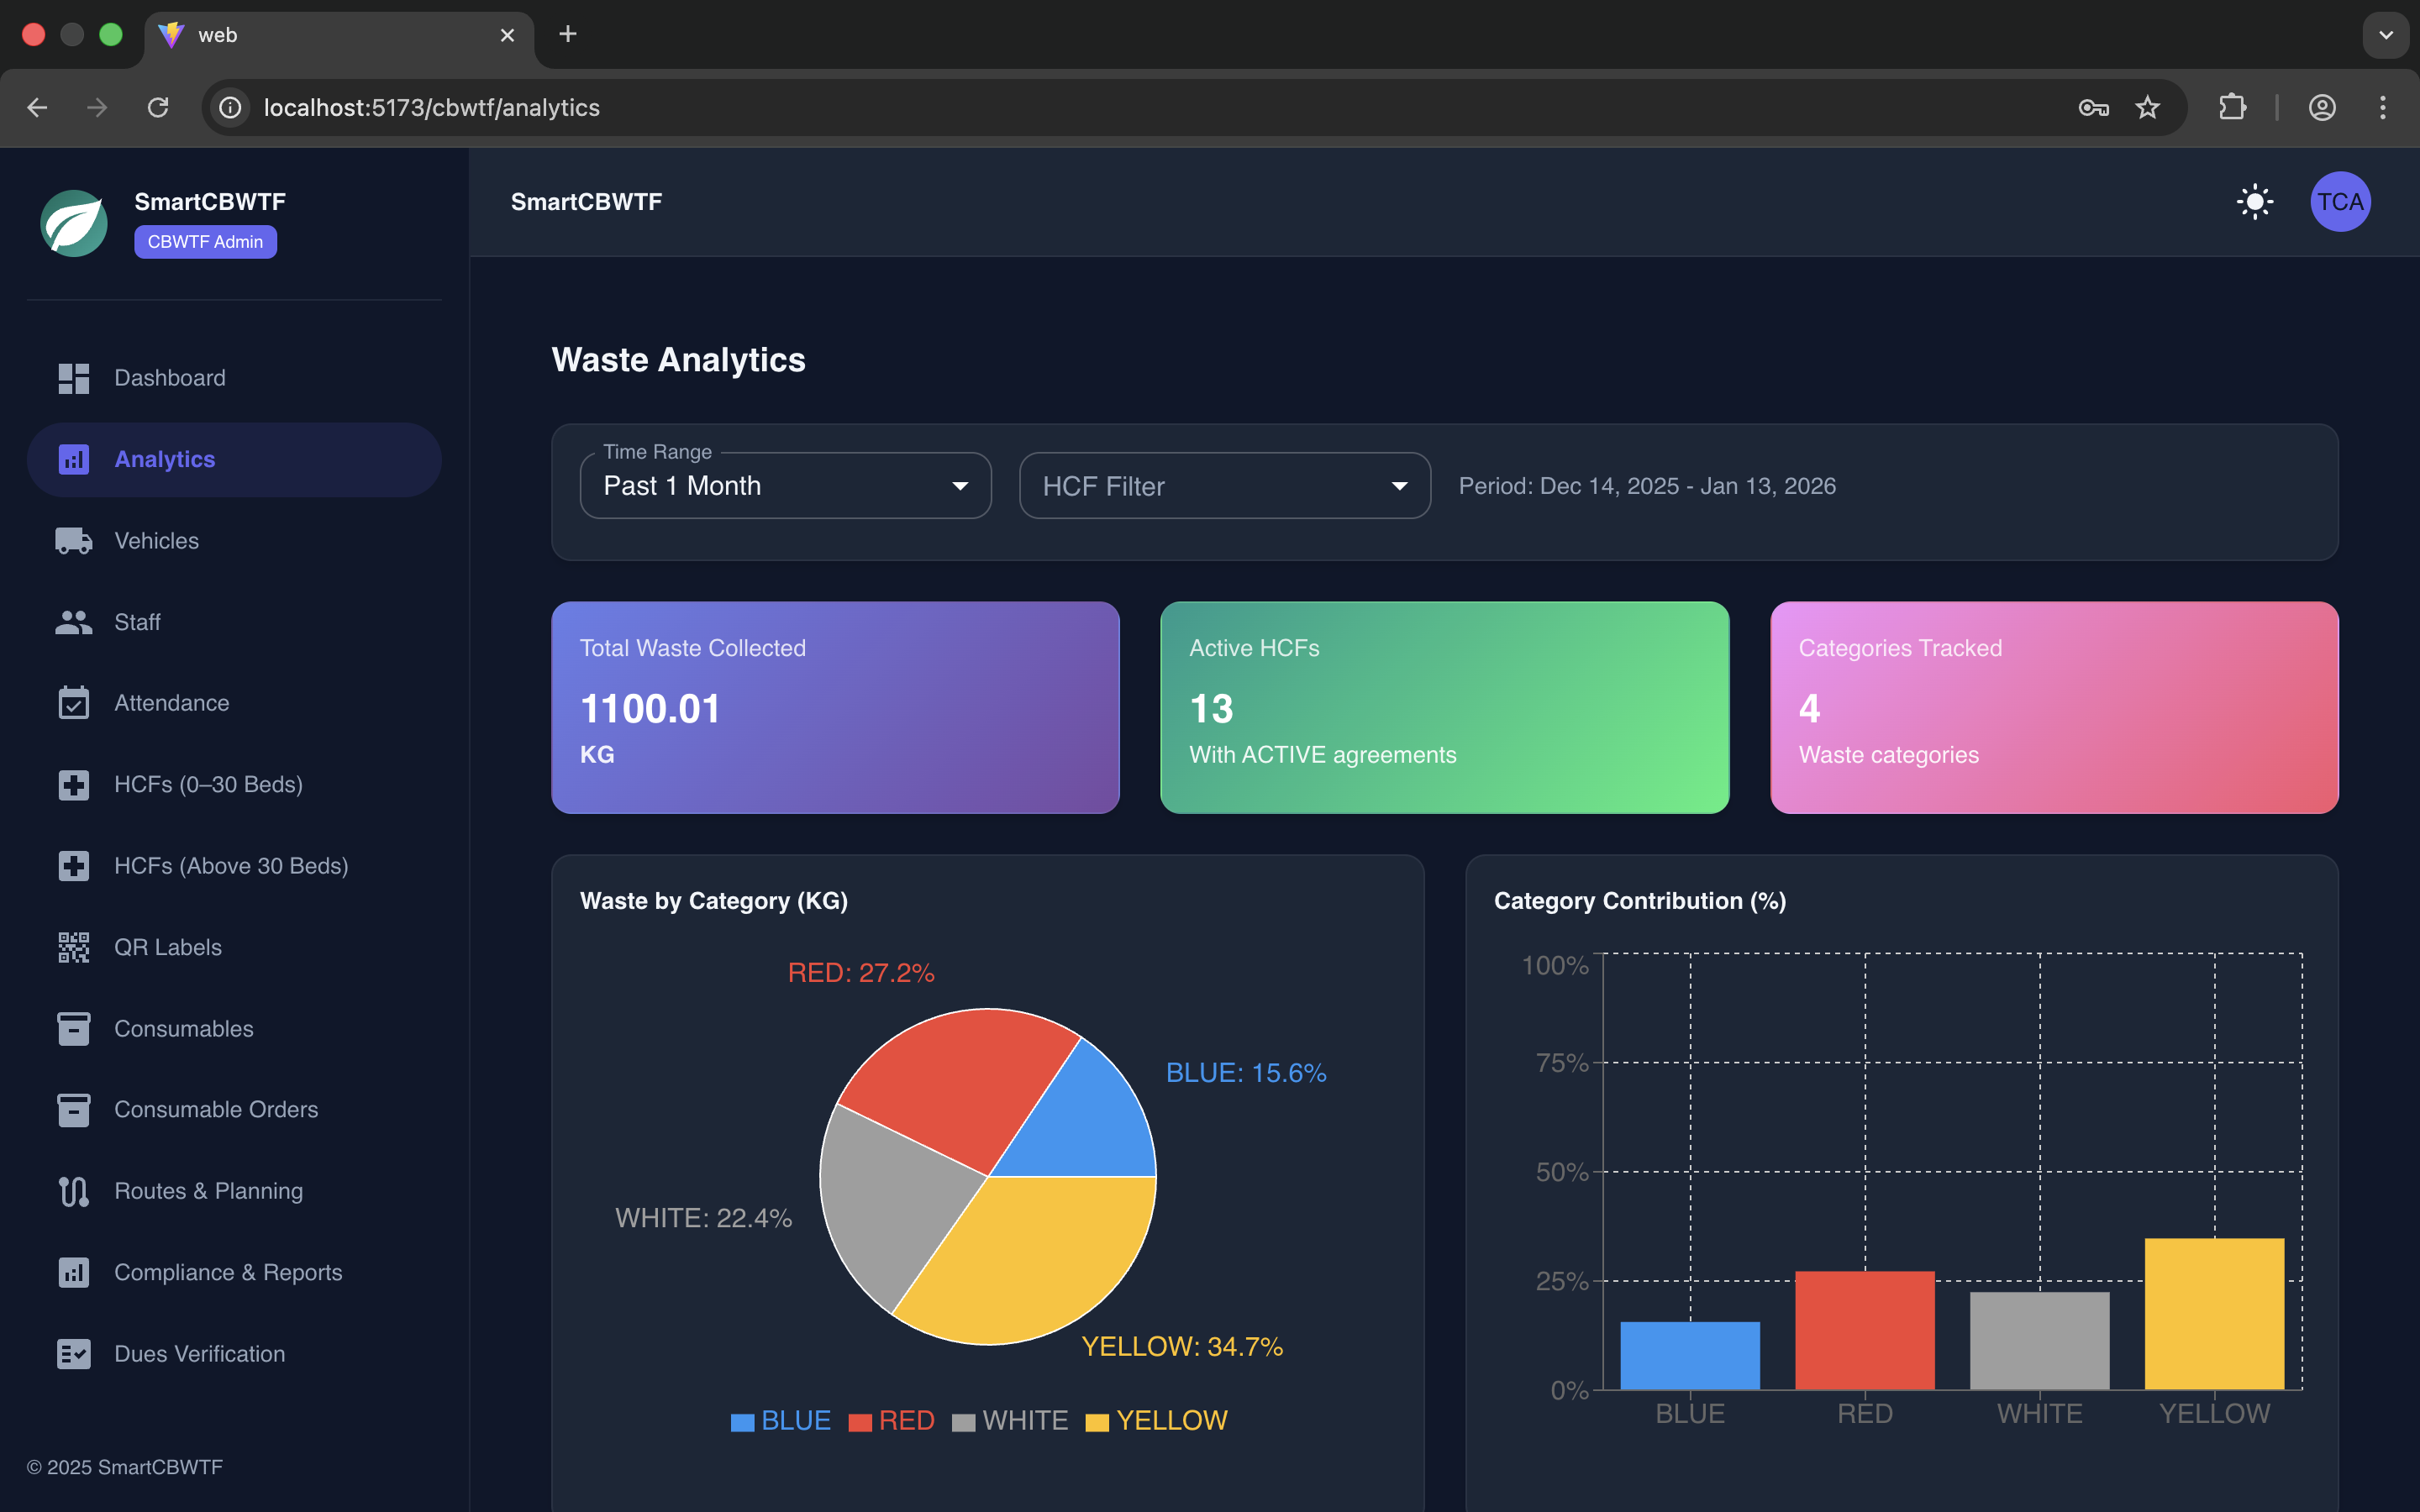Click the Attendance calendar-check icon
2420x1512 pixels.
click(73, 702)
